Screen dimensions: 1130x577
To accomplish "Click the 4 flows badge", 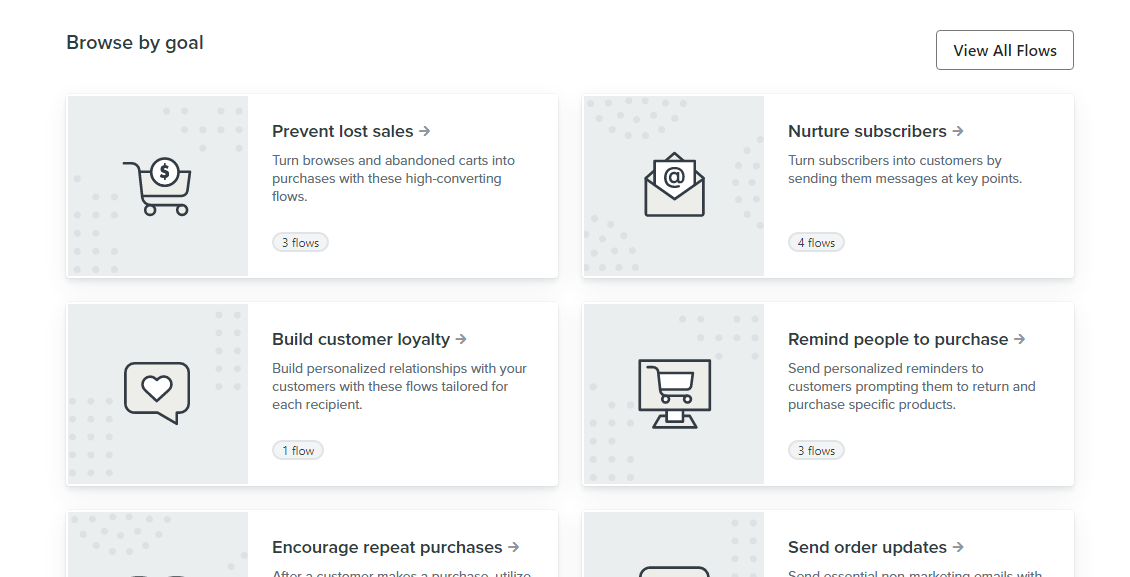I will point(816,243).
